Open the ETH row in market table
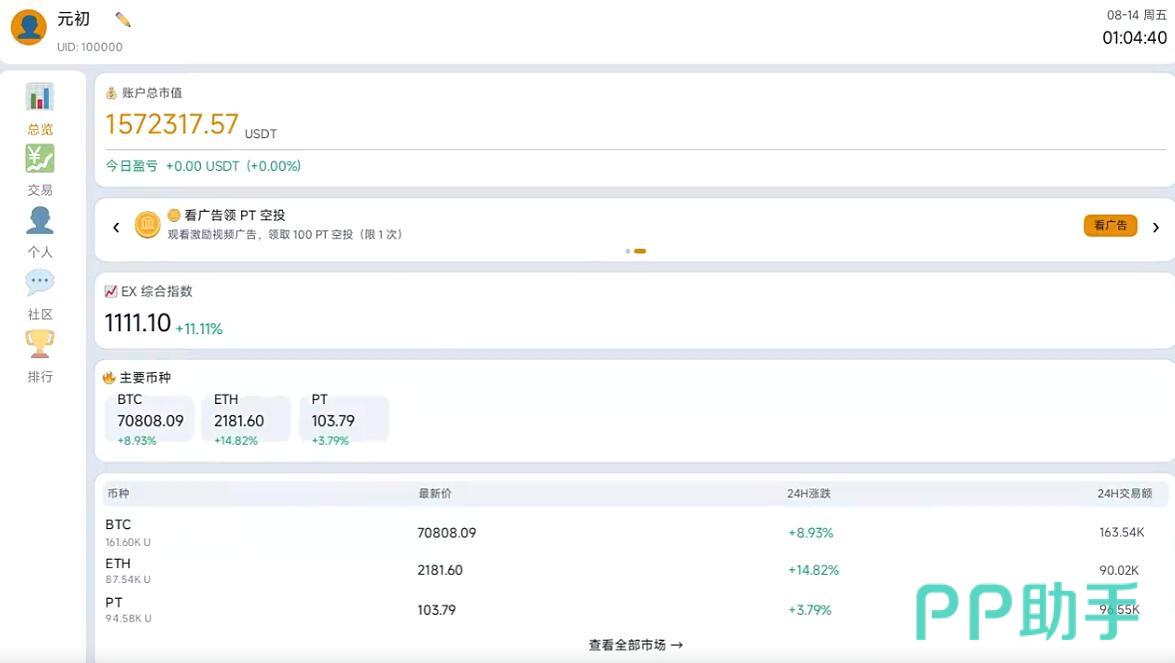Image resolution: width=1175 pixels, height=663 pixels. [x=634, y=570]
